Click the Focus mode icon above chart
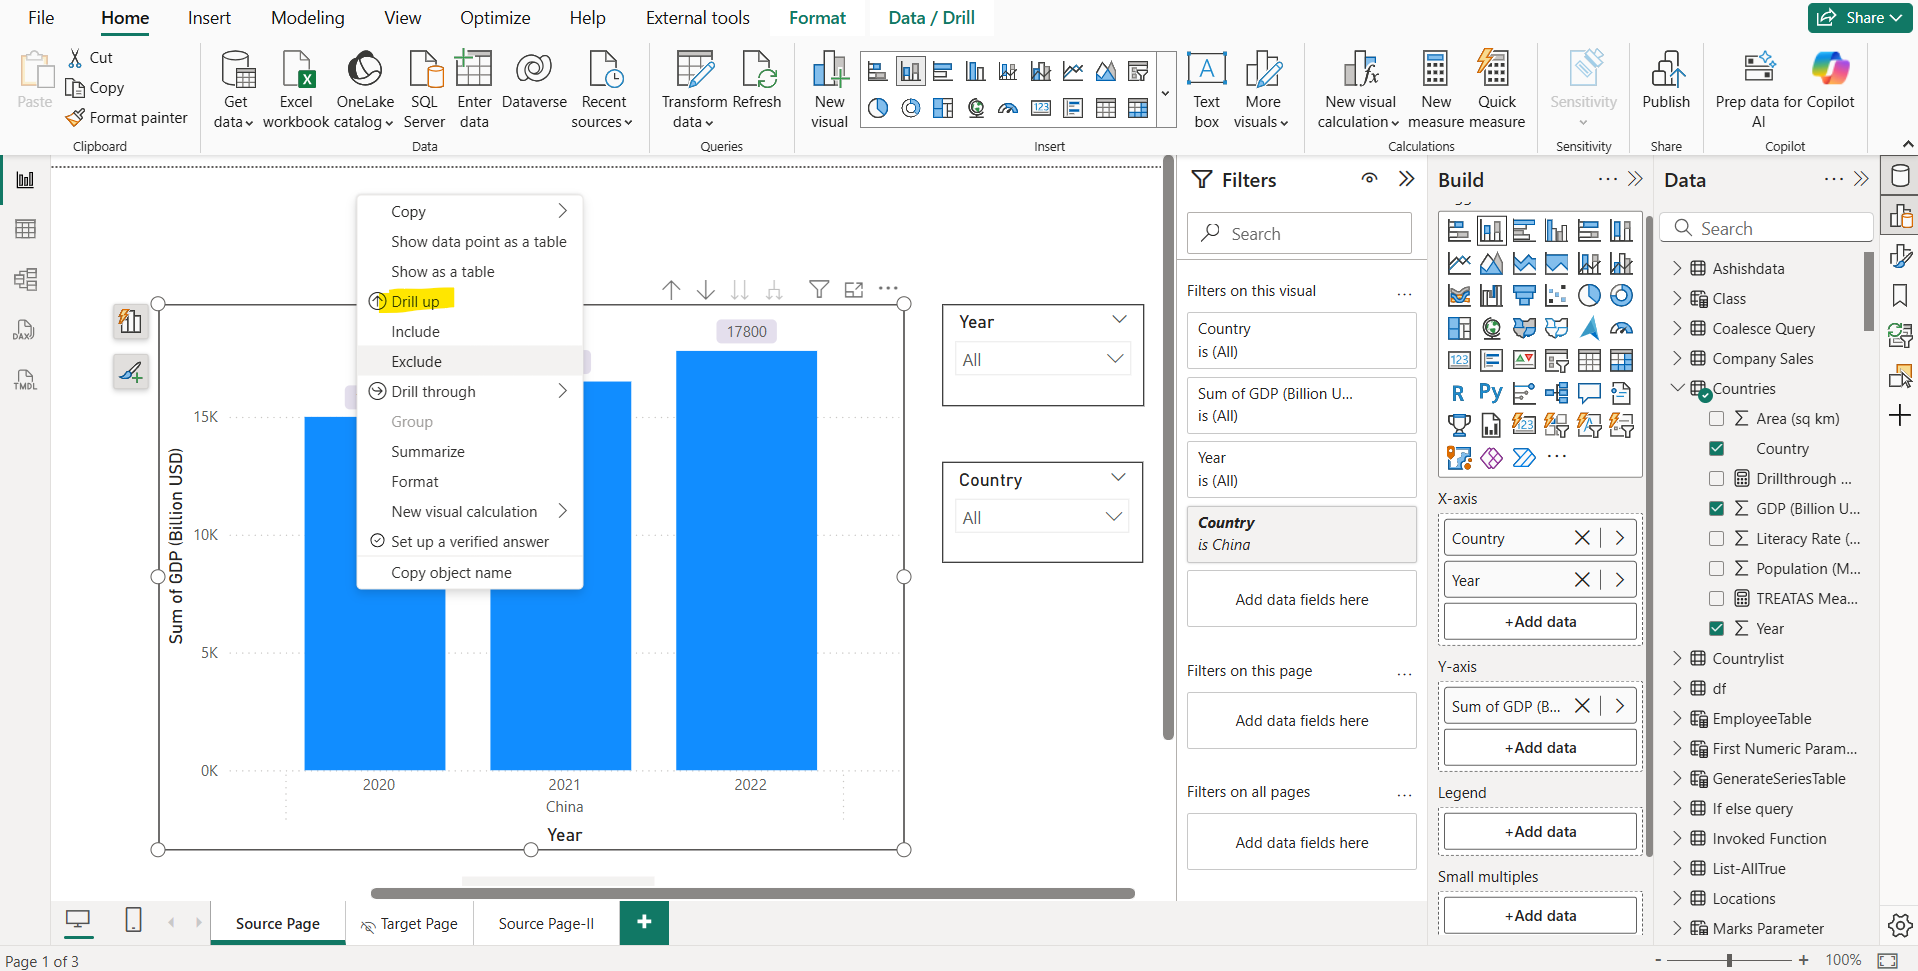This screenshot has width=1918, height=971. 853,290
